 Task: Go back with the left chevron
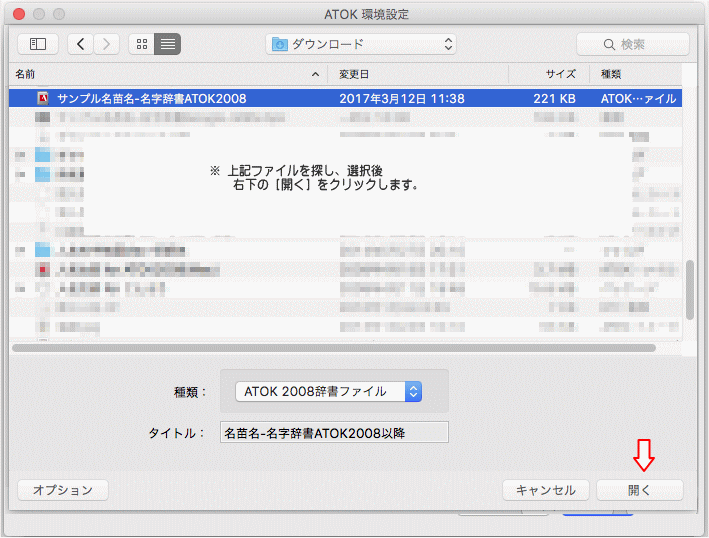tap(80, 44)
